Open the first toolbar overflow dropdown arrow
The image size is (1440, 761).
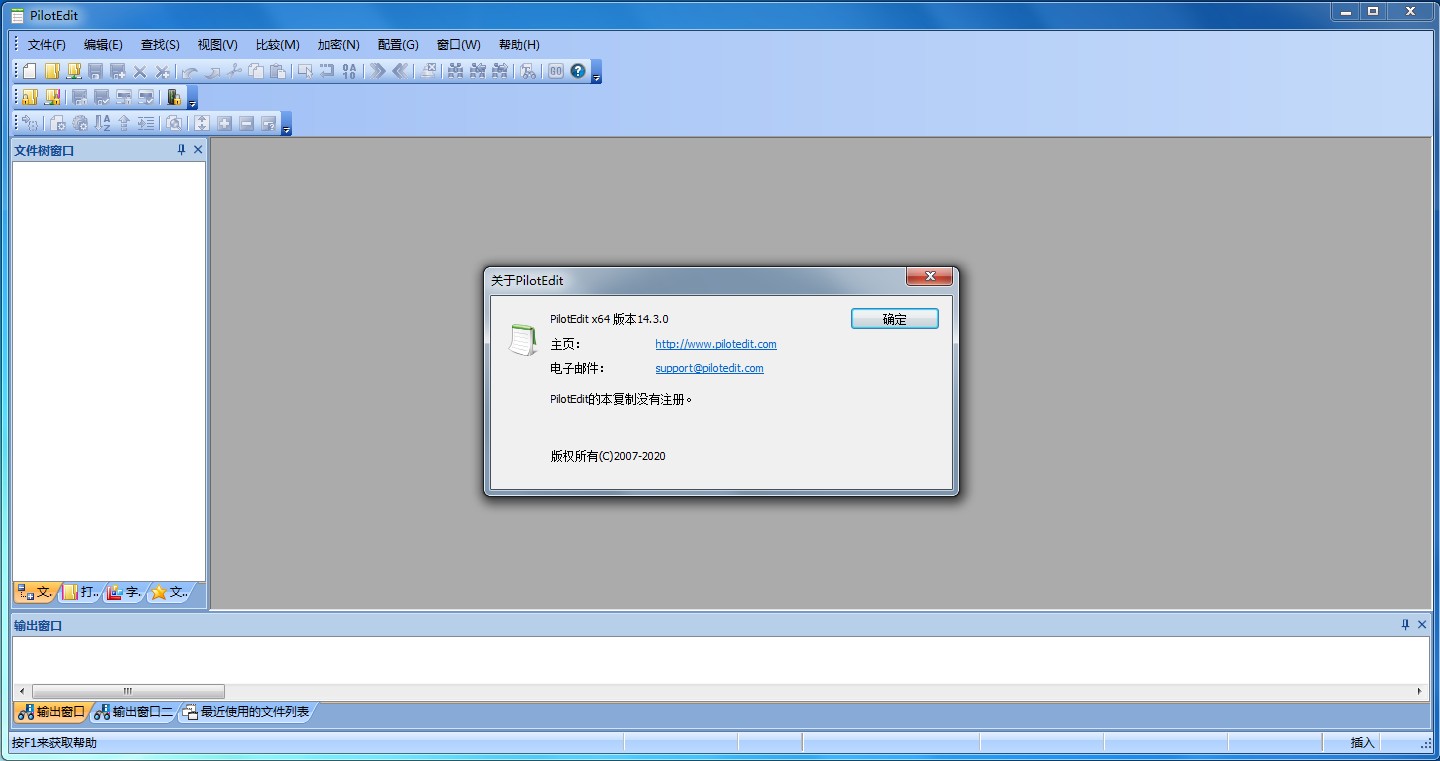pyautogui.click(x=597, y=76)
